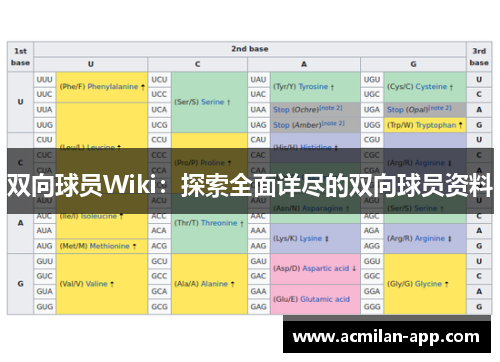The image size is (500, 362).
Task: Select the UAG codon cell
Action: click(259, 125)
